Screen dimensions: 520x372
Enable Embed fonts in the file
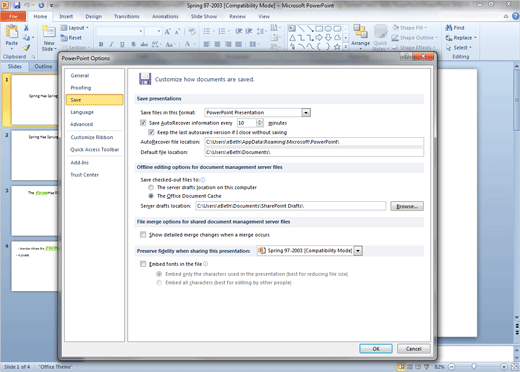143,264
